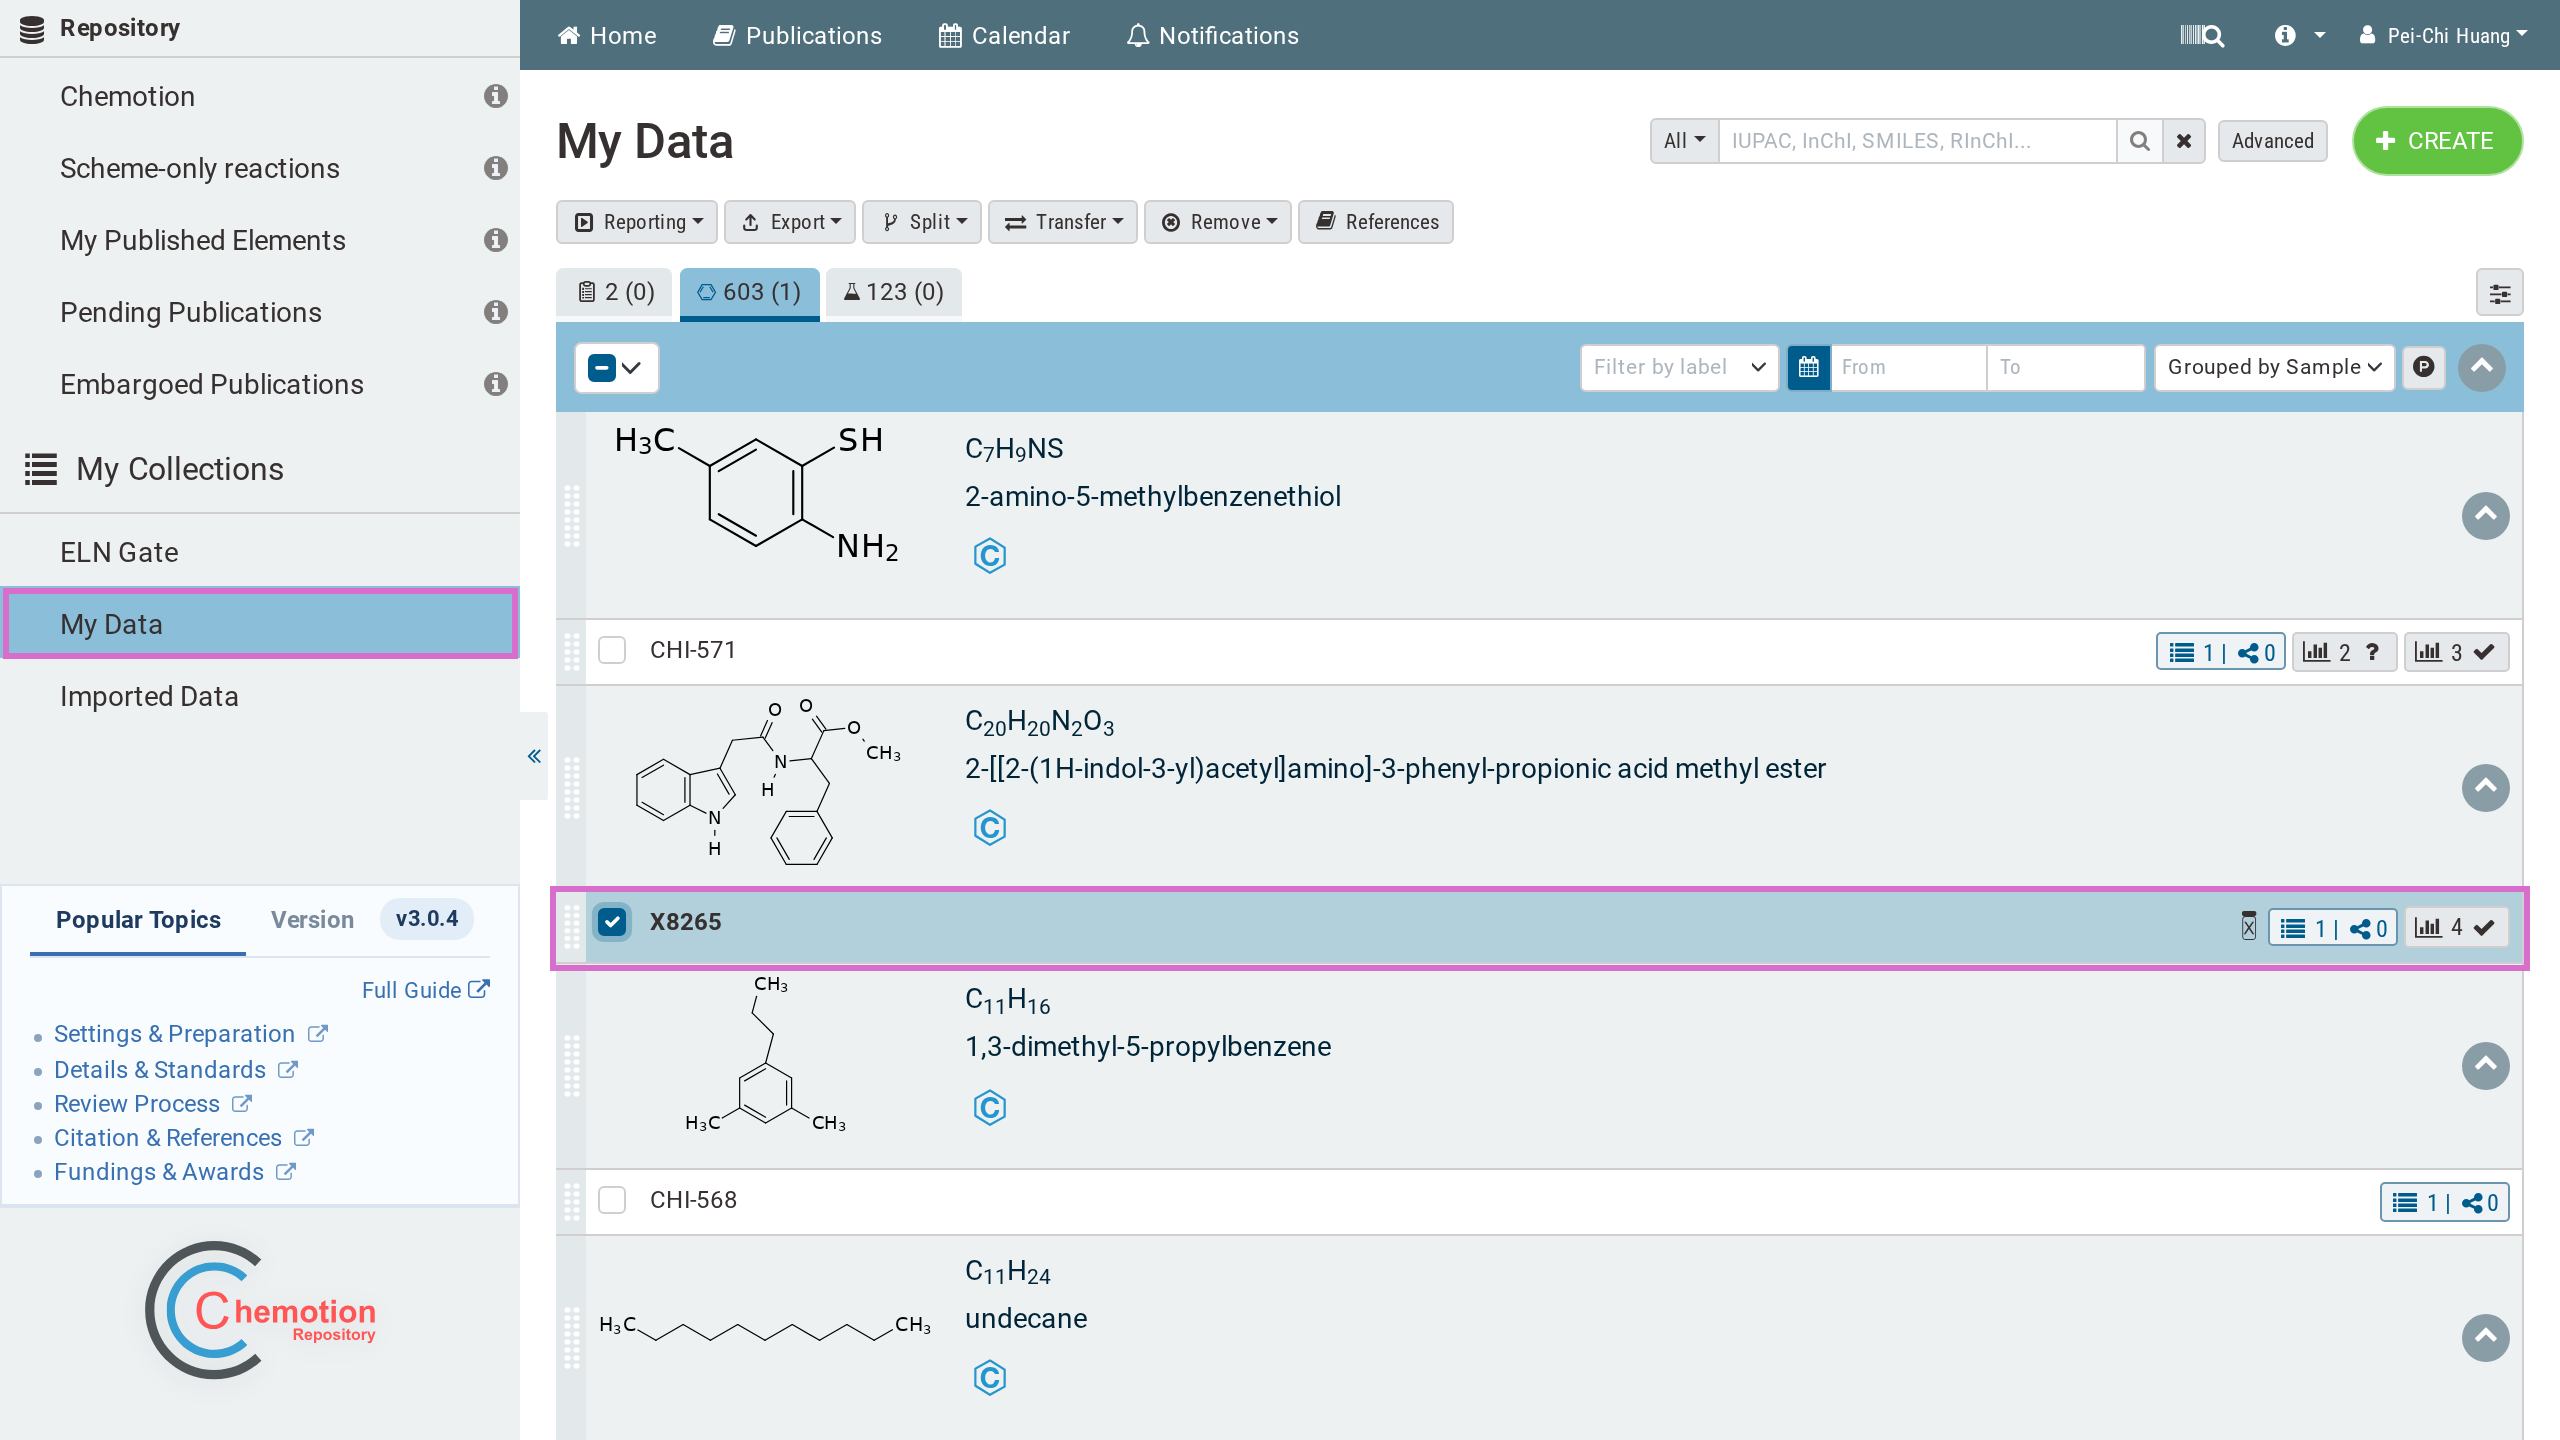Open collection/share badge on CHI-568 row

[x=2444, y=1203]
